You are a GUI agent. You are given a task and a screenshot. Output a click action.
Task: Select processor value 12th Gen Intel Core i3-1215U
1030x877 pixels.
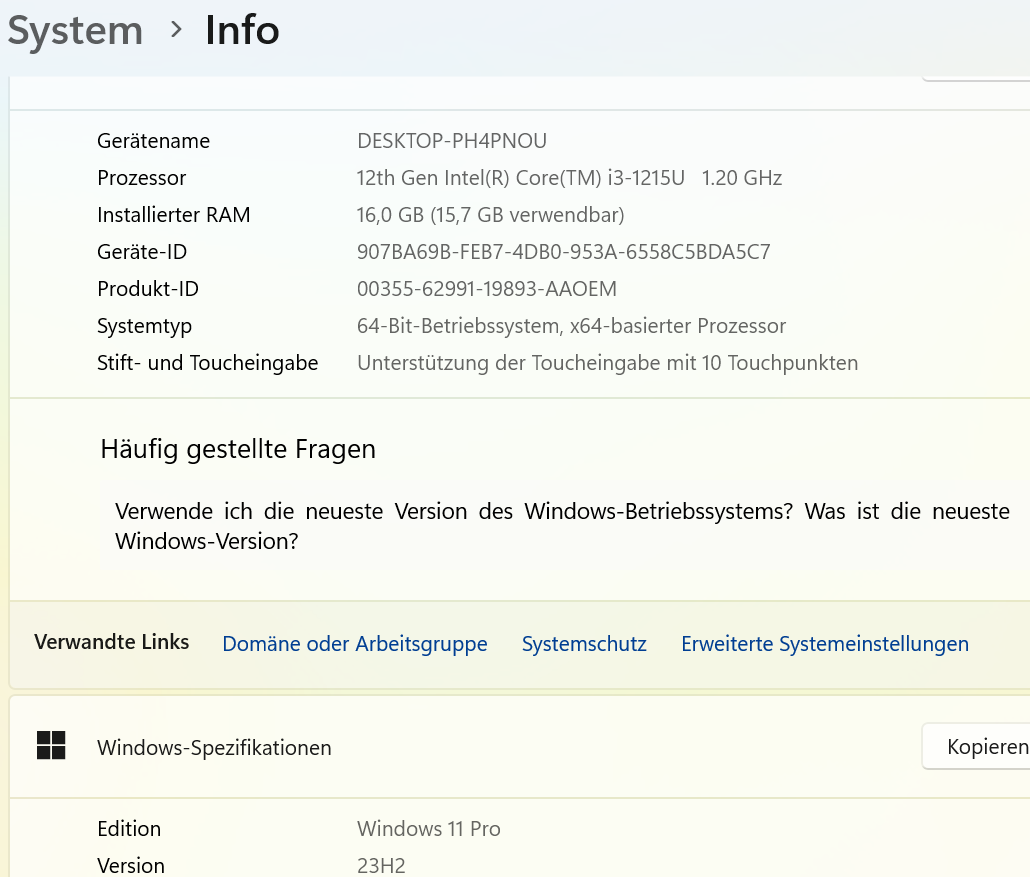[569, 178]
